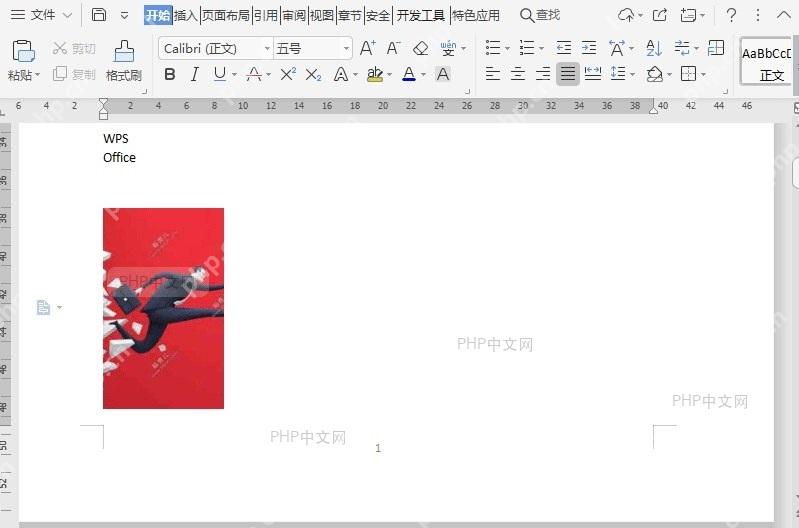799x528 pixels.
Task: Click the Save document icon
Action: pyautogui.click(x=99, y=15)
